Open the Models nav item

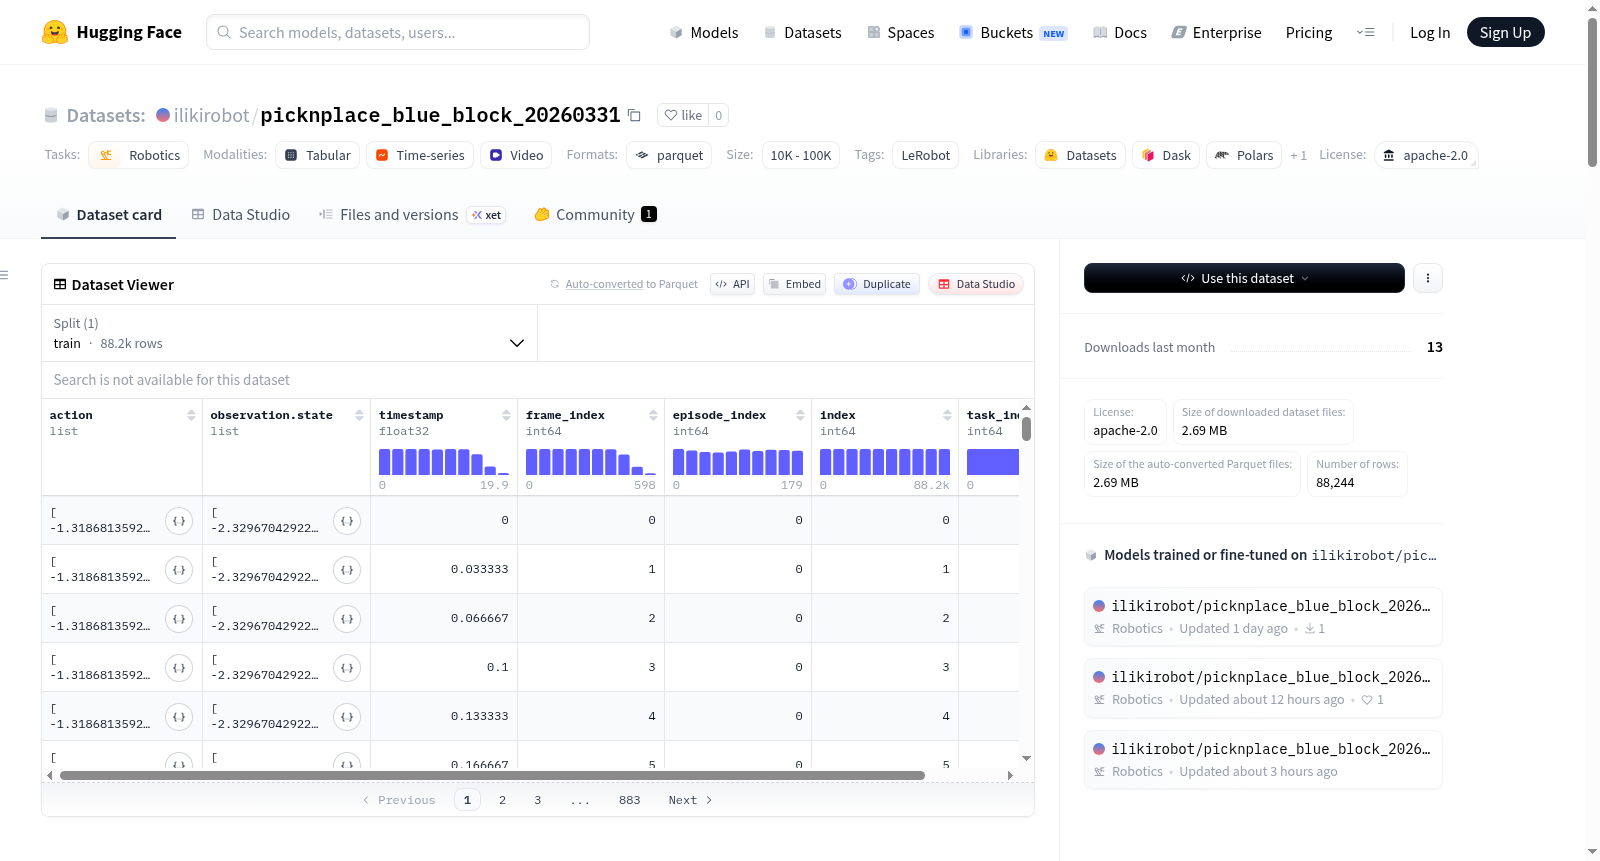point(704,32)
